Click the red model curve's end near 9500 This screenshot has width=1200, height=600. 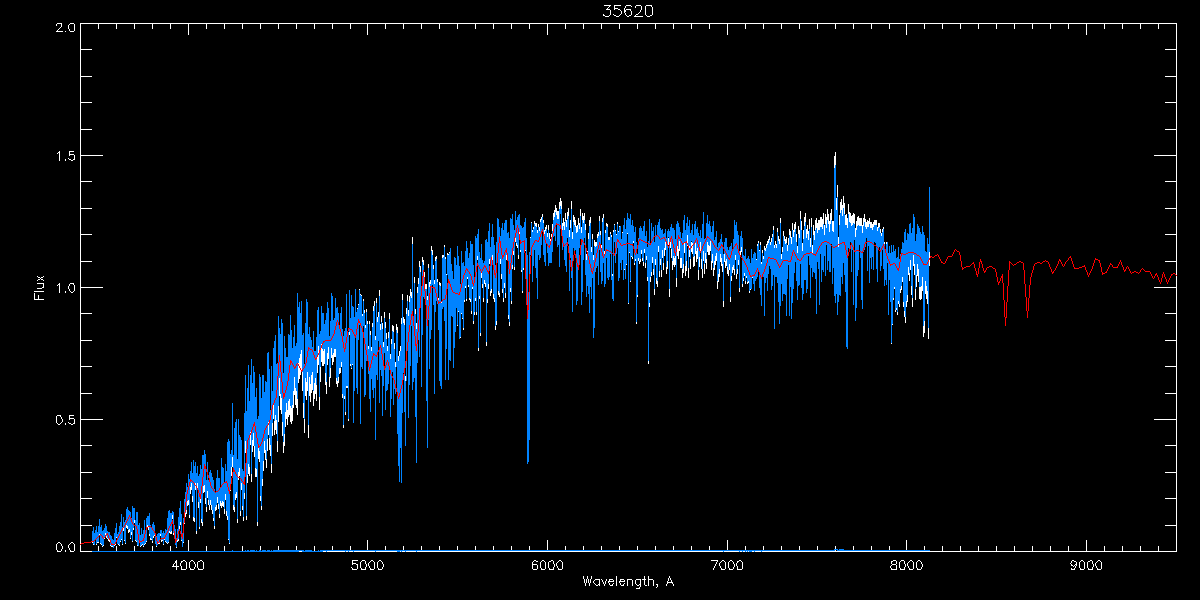click(x=1173, y=274)
